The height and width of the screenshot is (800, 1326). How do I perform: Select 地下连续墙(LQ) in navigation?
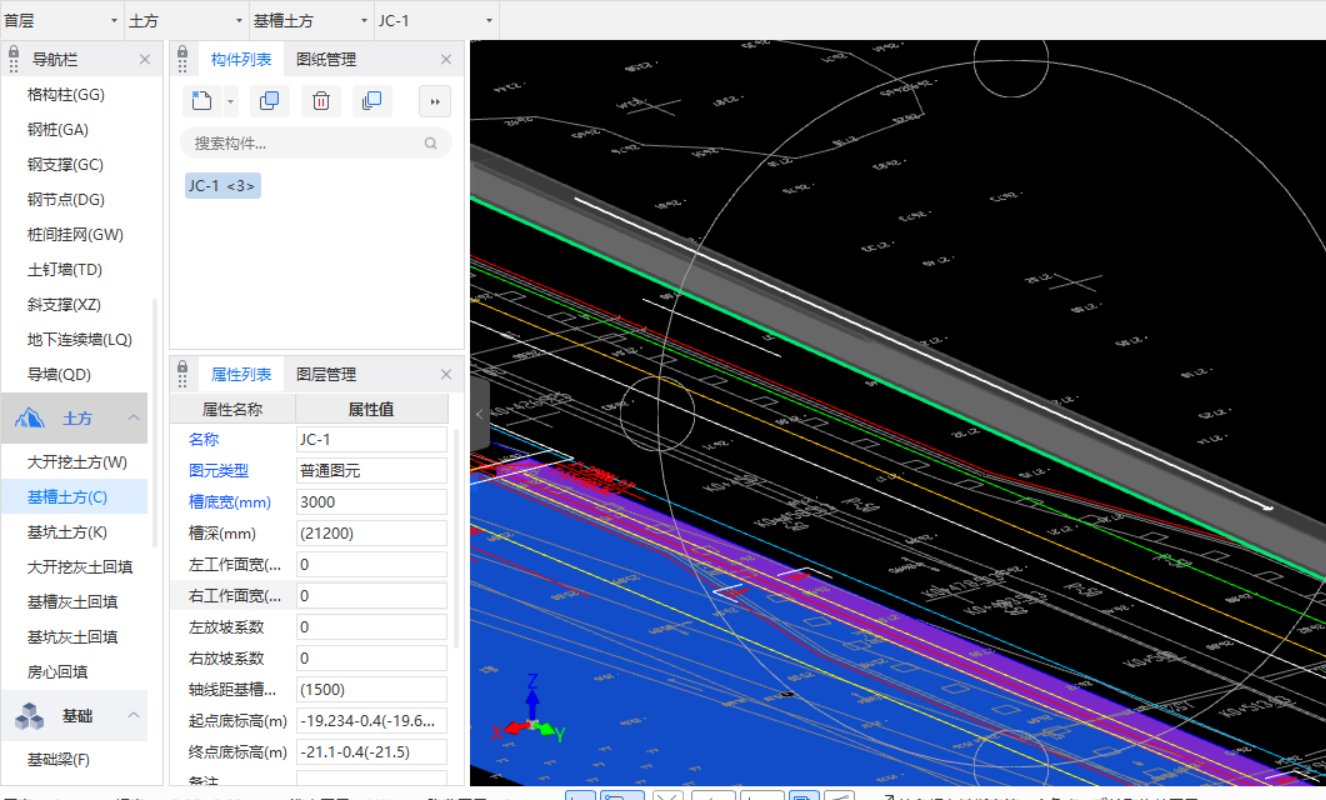pos(80,340)
